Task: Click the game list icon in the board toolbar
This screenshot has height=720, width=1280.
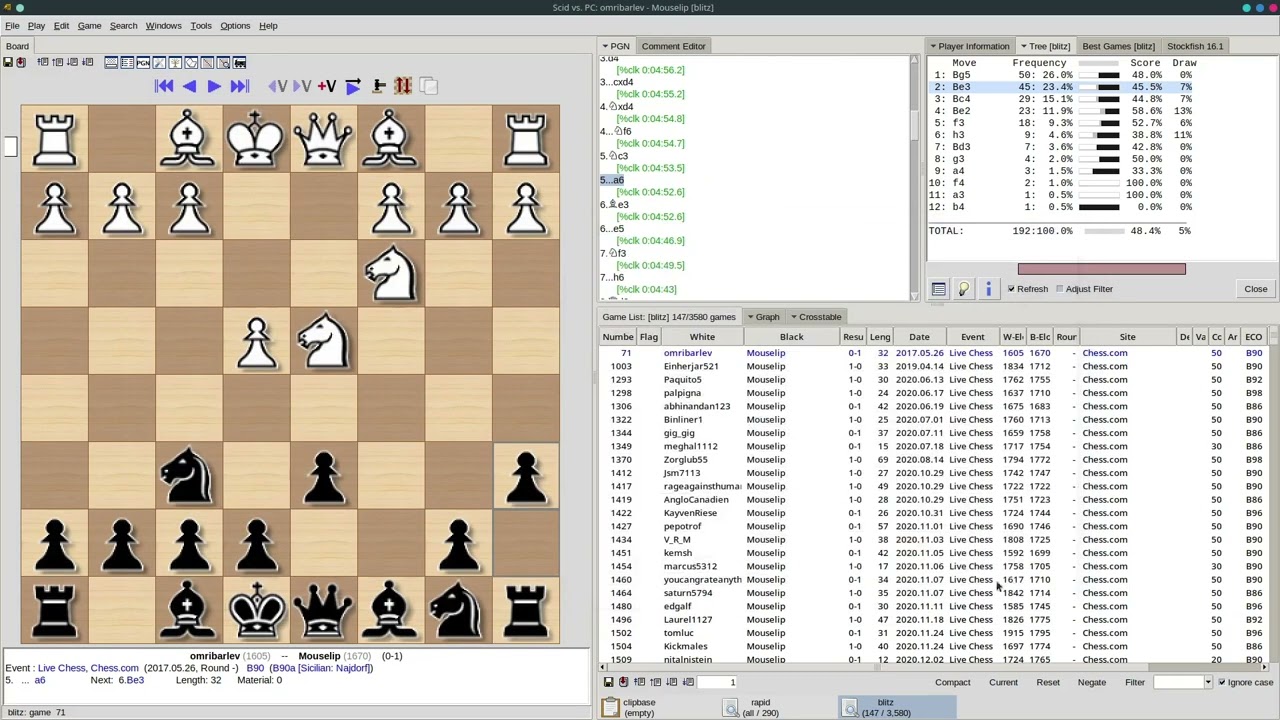Action: (x=127, y=63)
